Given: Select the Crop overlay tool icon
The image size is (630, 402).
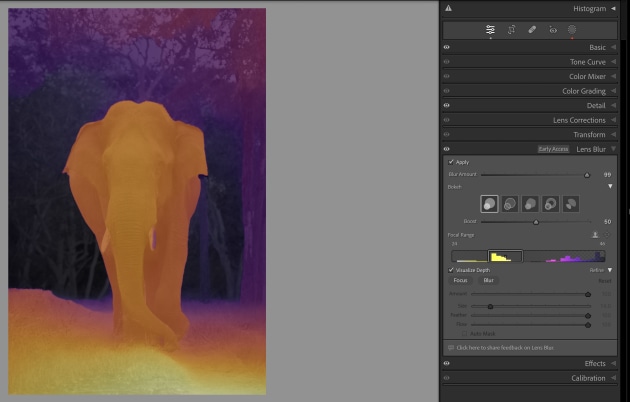Looking at the screenshot, I should [511, 30].
